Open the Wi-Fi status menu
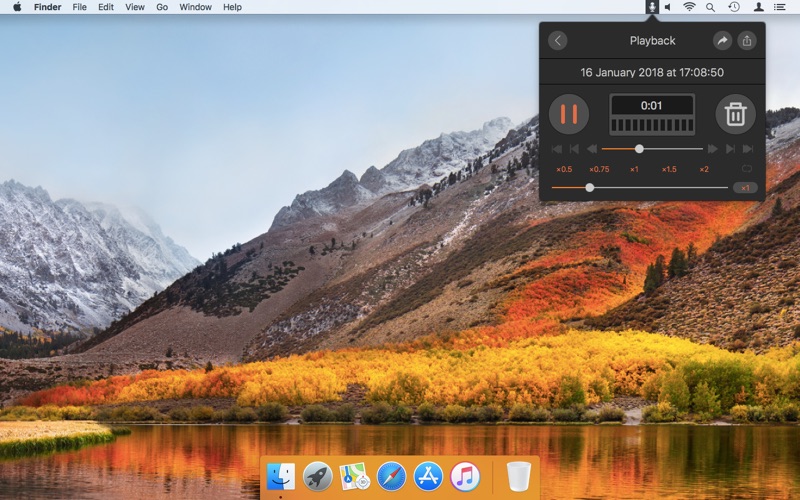This screenshot has width=800, height=500. tap(689, 7)
